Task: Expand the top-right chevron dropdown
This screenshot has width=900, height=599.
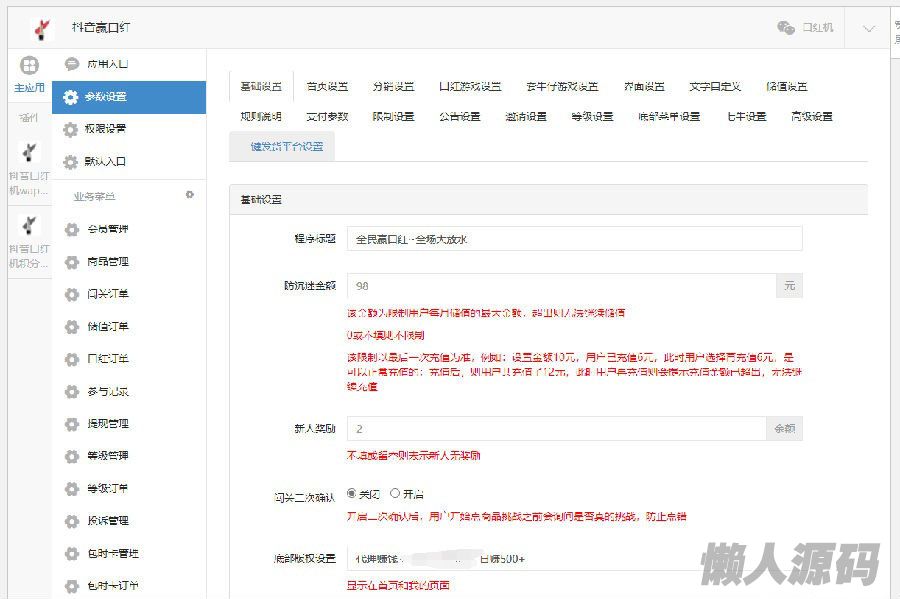Action: [867, 28]
